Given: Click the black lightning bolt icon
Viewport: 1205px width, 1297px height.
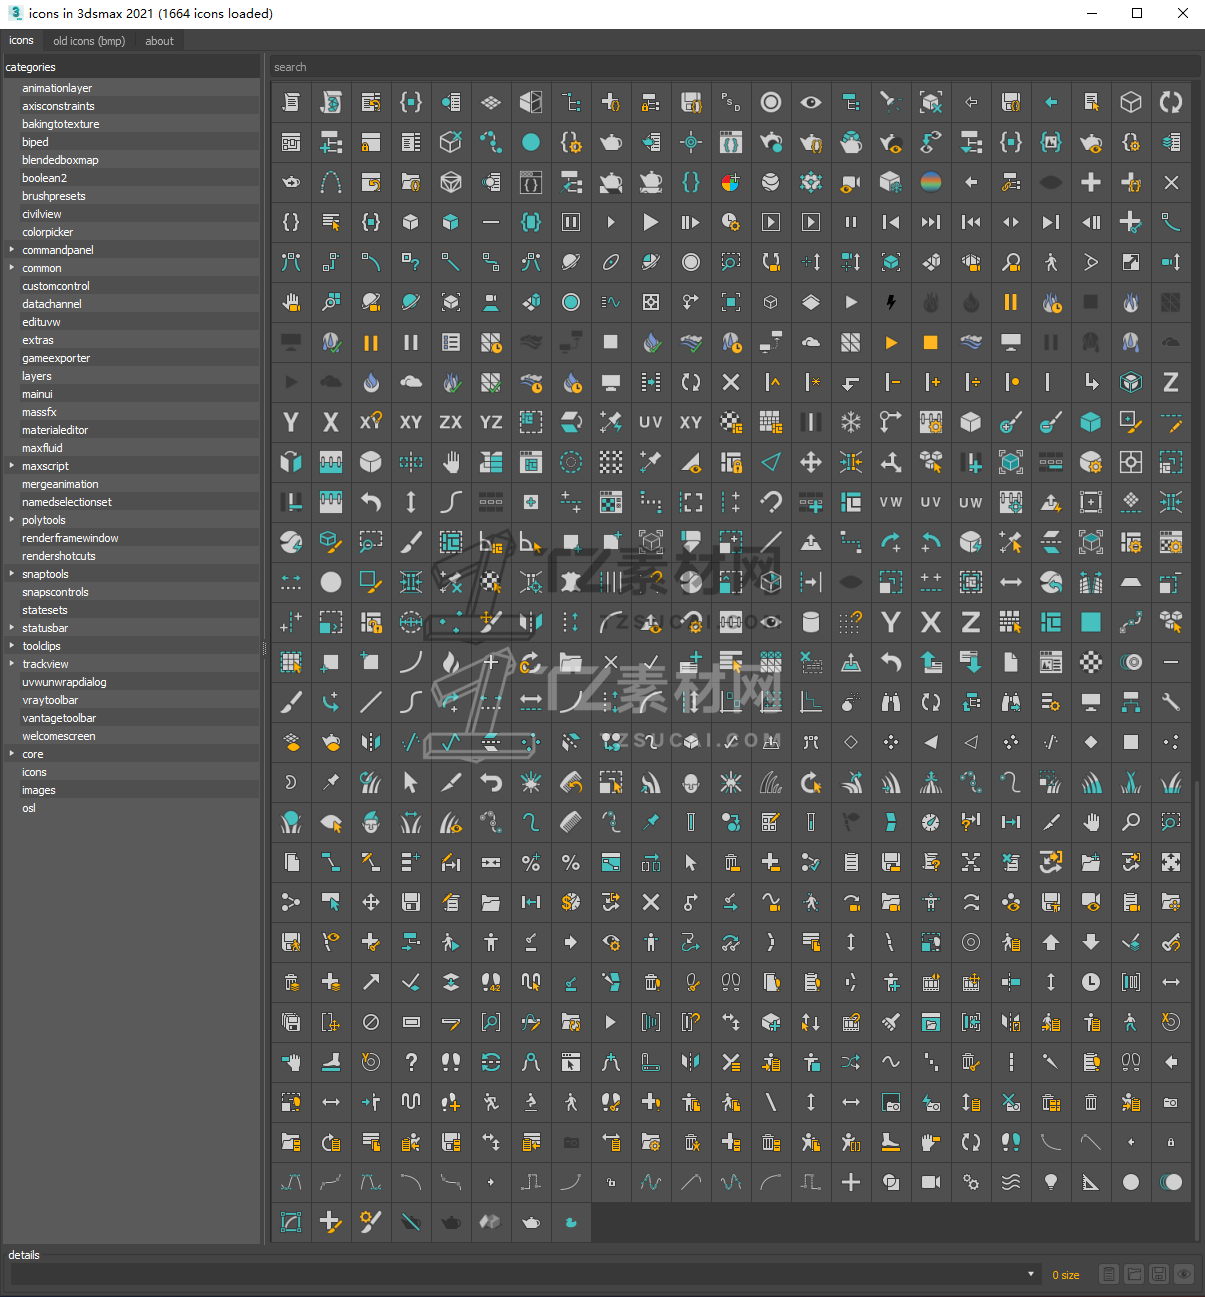Looking at the screenshot, I should pos(891,302).
